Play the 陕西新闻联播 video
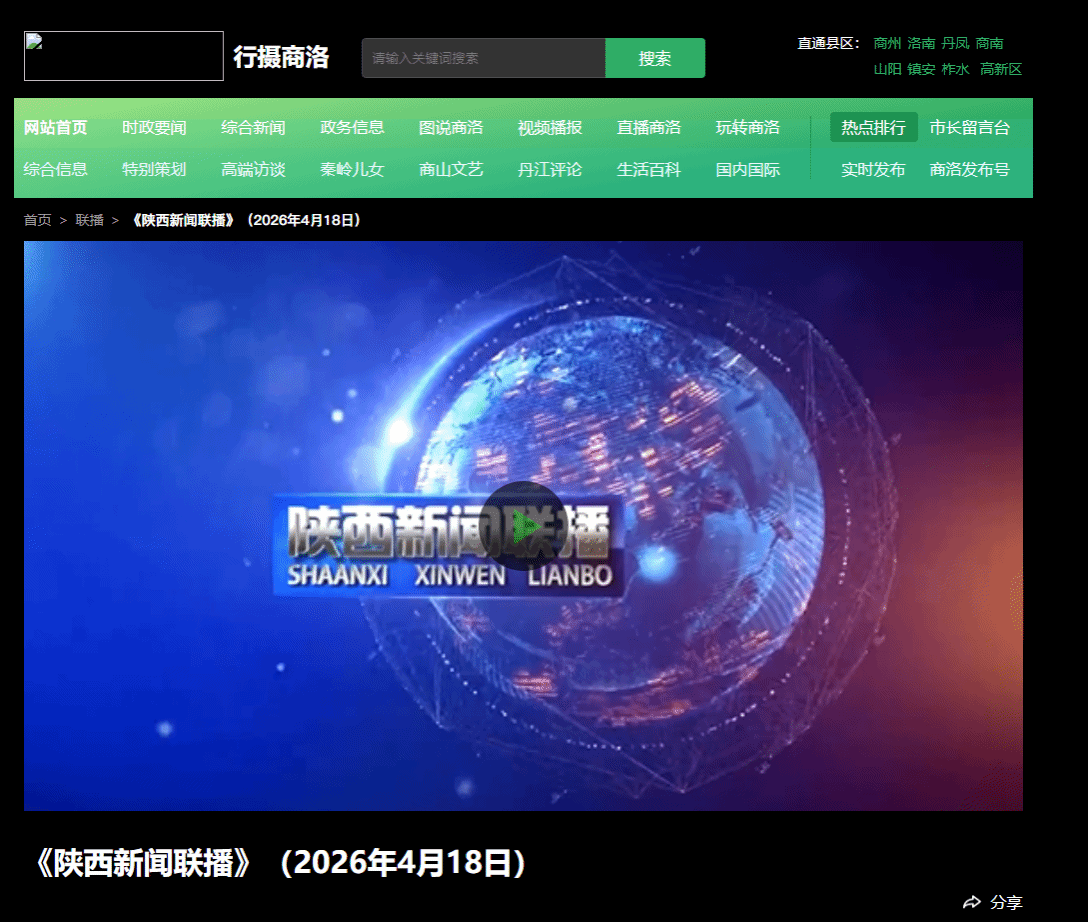1088x922 pixels. click(x=522, y=526)
